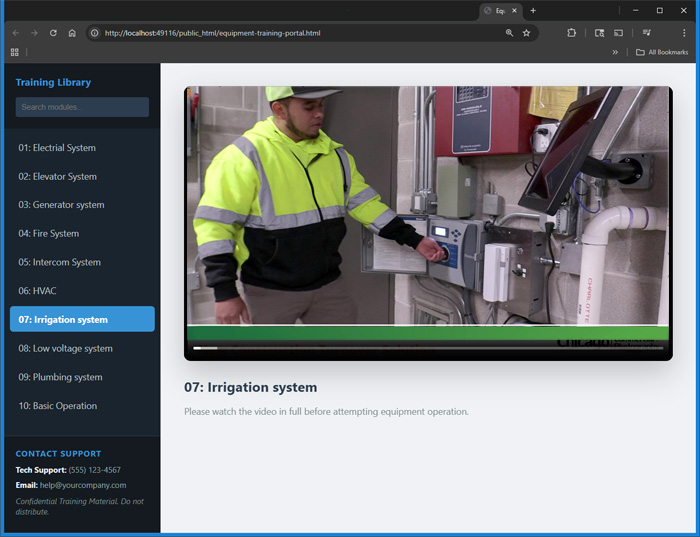Viewport: 700px width, 537px height.
Task: Go back to previous page
Action: 16,33
